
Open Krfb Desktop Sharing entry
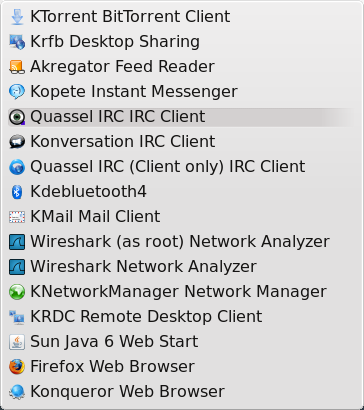(182, 42)
